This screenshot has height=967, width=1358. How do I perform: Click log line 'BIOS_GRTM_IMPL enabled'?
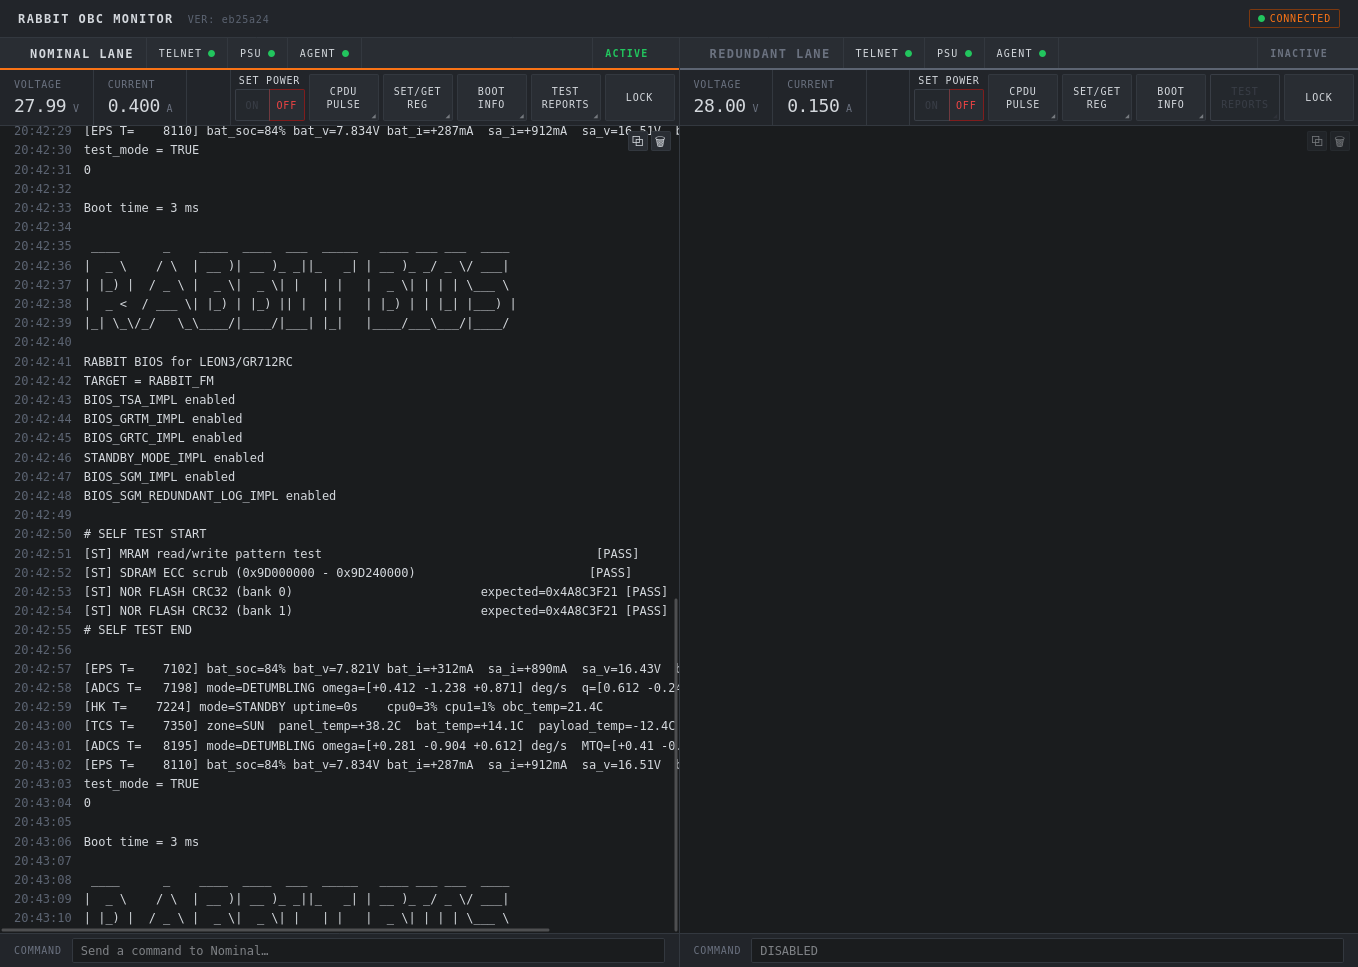coord(163,419)
